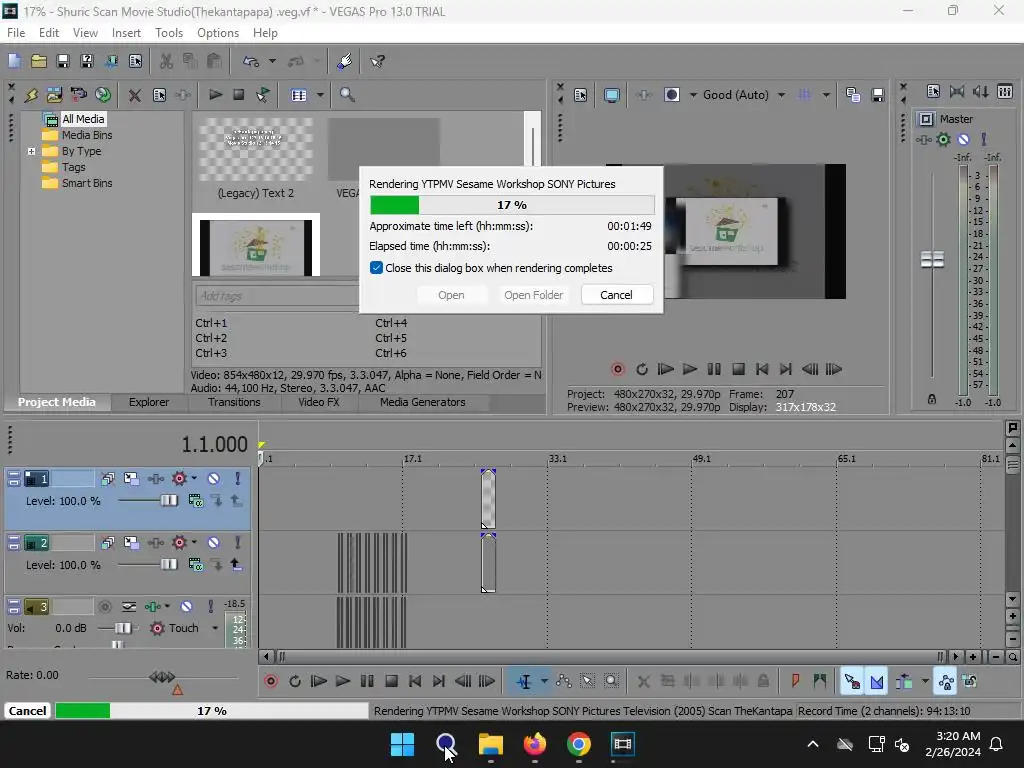Click the media search magnifier icon
The height and width of the screenshot is (768, 1024).
click(x=347, y=95)
